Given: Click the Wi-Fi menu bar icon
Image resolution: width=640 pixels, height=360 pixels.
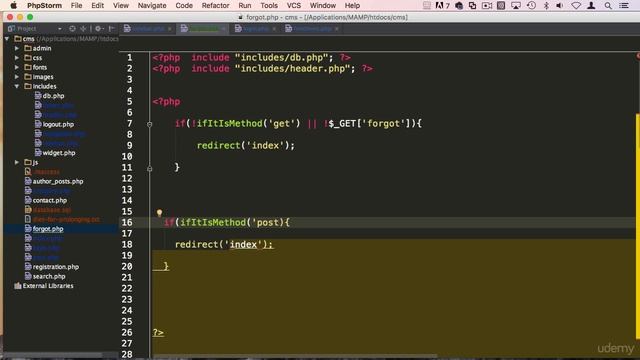Looking at the screenshot, I should [x=576, y=6].
